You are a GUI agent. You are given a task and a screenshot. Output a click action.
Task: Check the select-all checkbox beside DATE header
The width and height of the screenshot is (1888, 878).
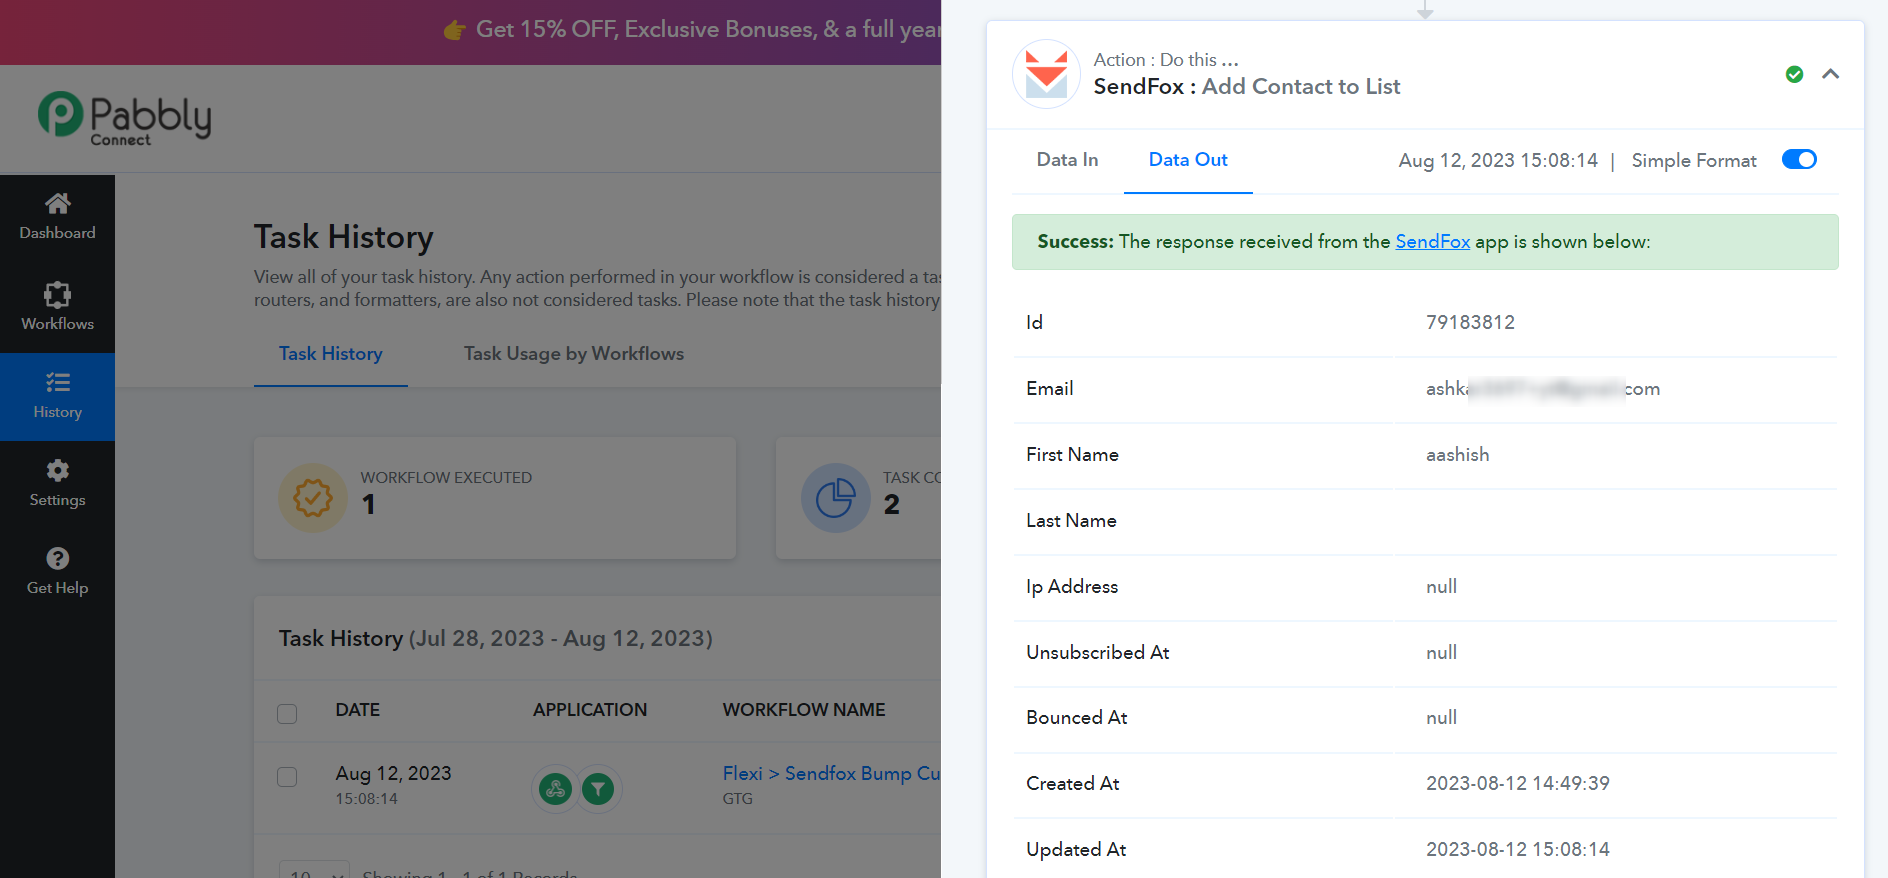[287, 713]
